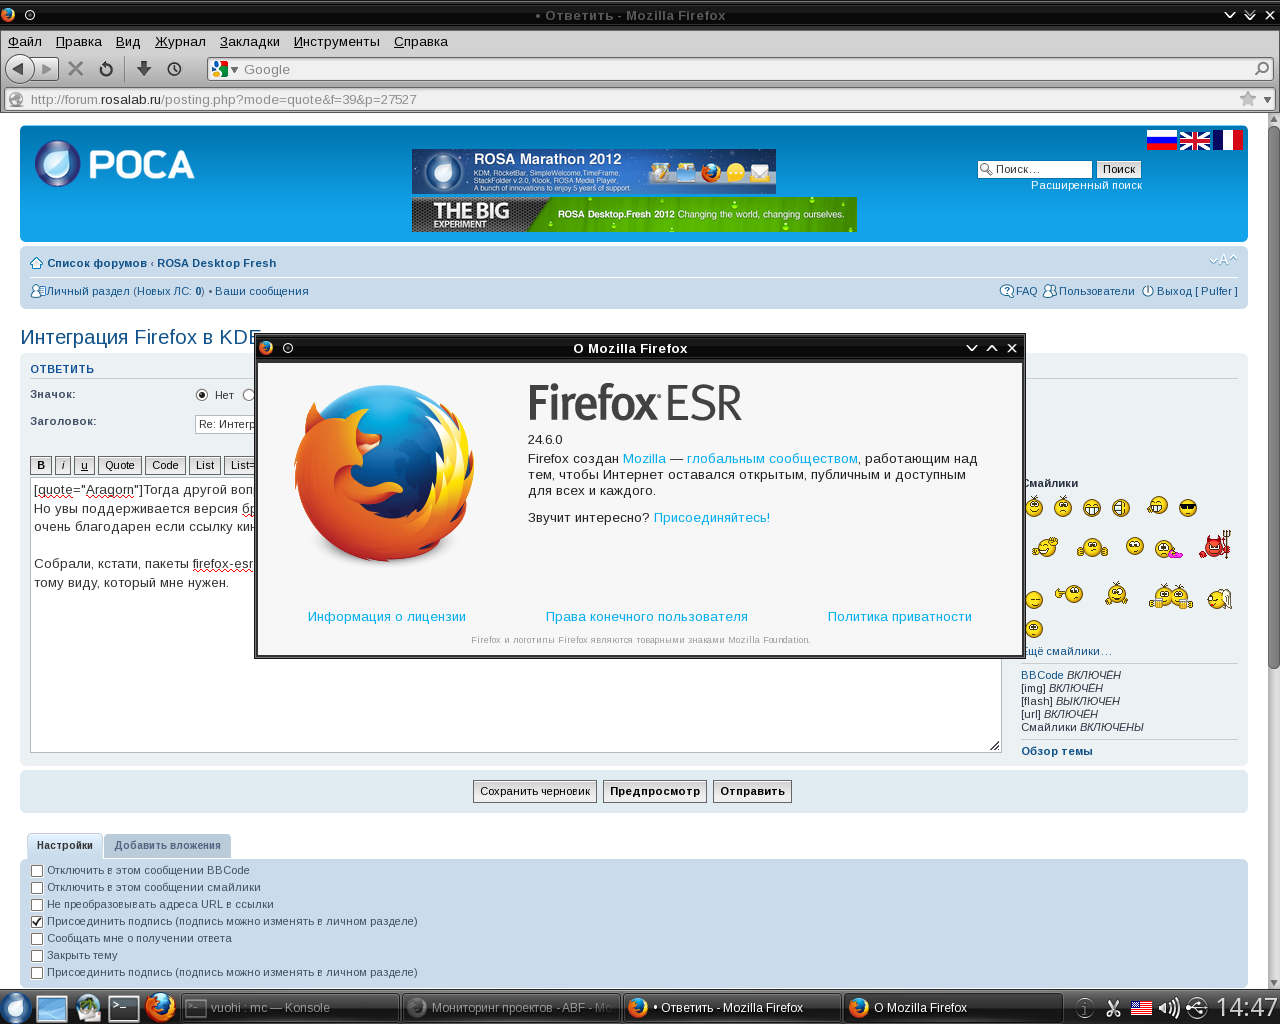Image resolution: width=1280 pixels, height=1024 pixels.
Task: Open the Правка menu
Action: click(79, 41)
